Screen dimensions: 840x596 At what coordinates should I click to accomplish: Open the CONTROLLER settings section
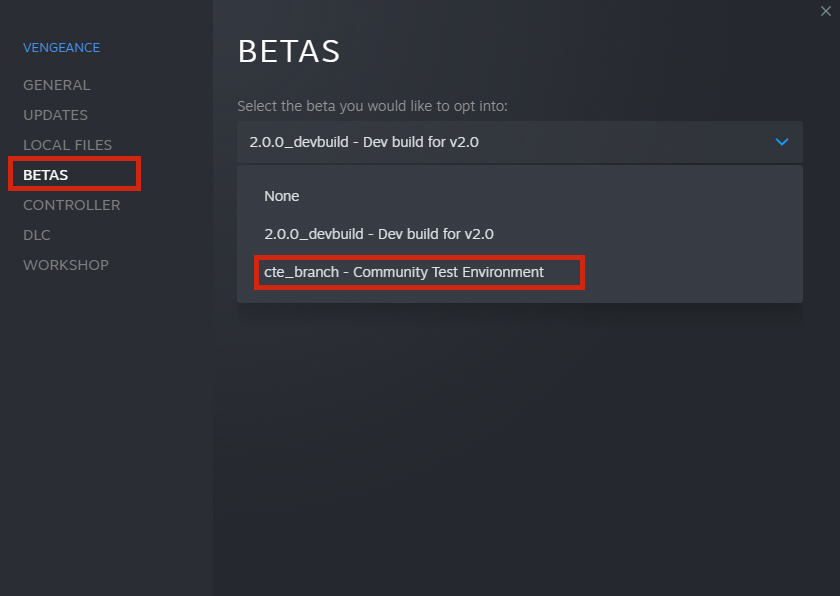[x=71, y=205]
